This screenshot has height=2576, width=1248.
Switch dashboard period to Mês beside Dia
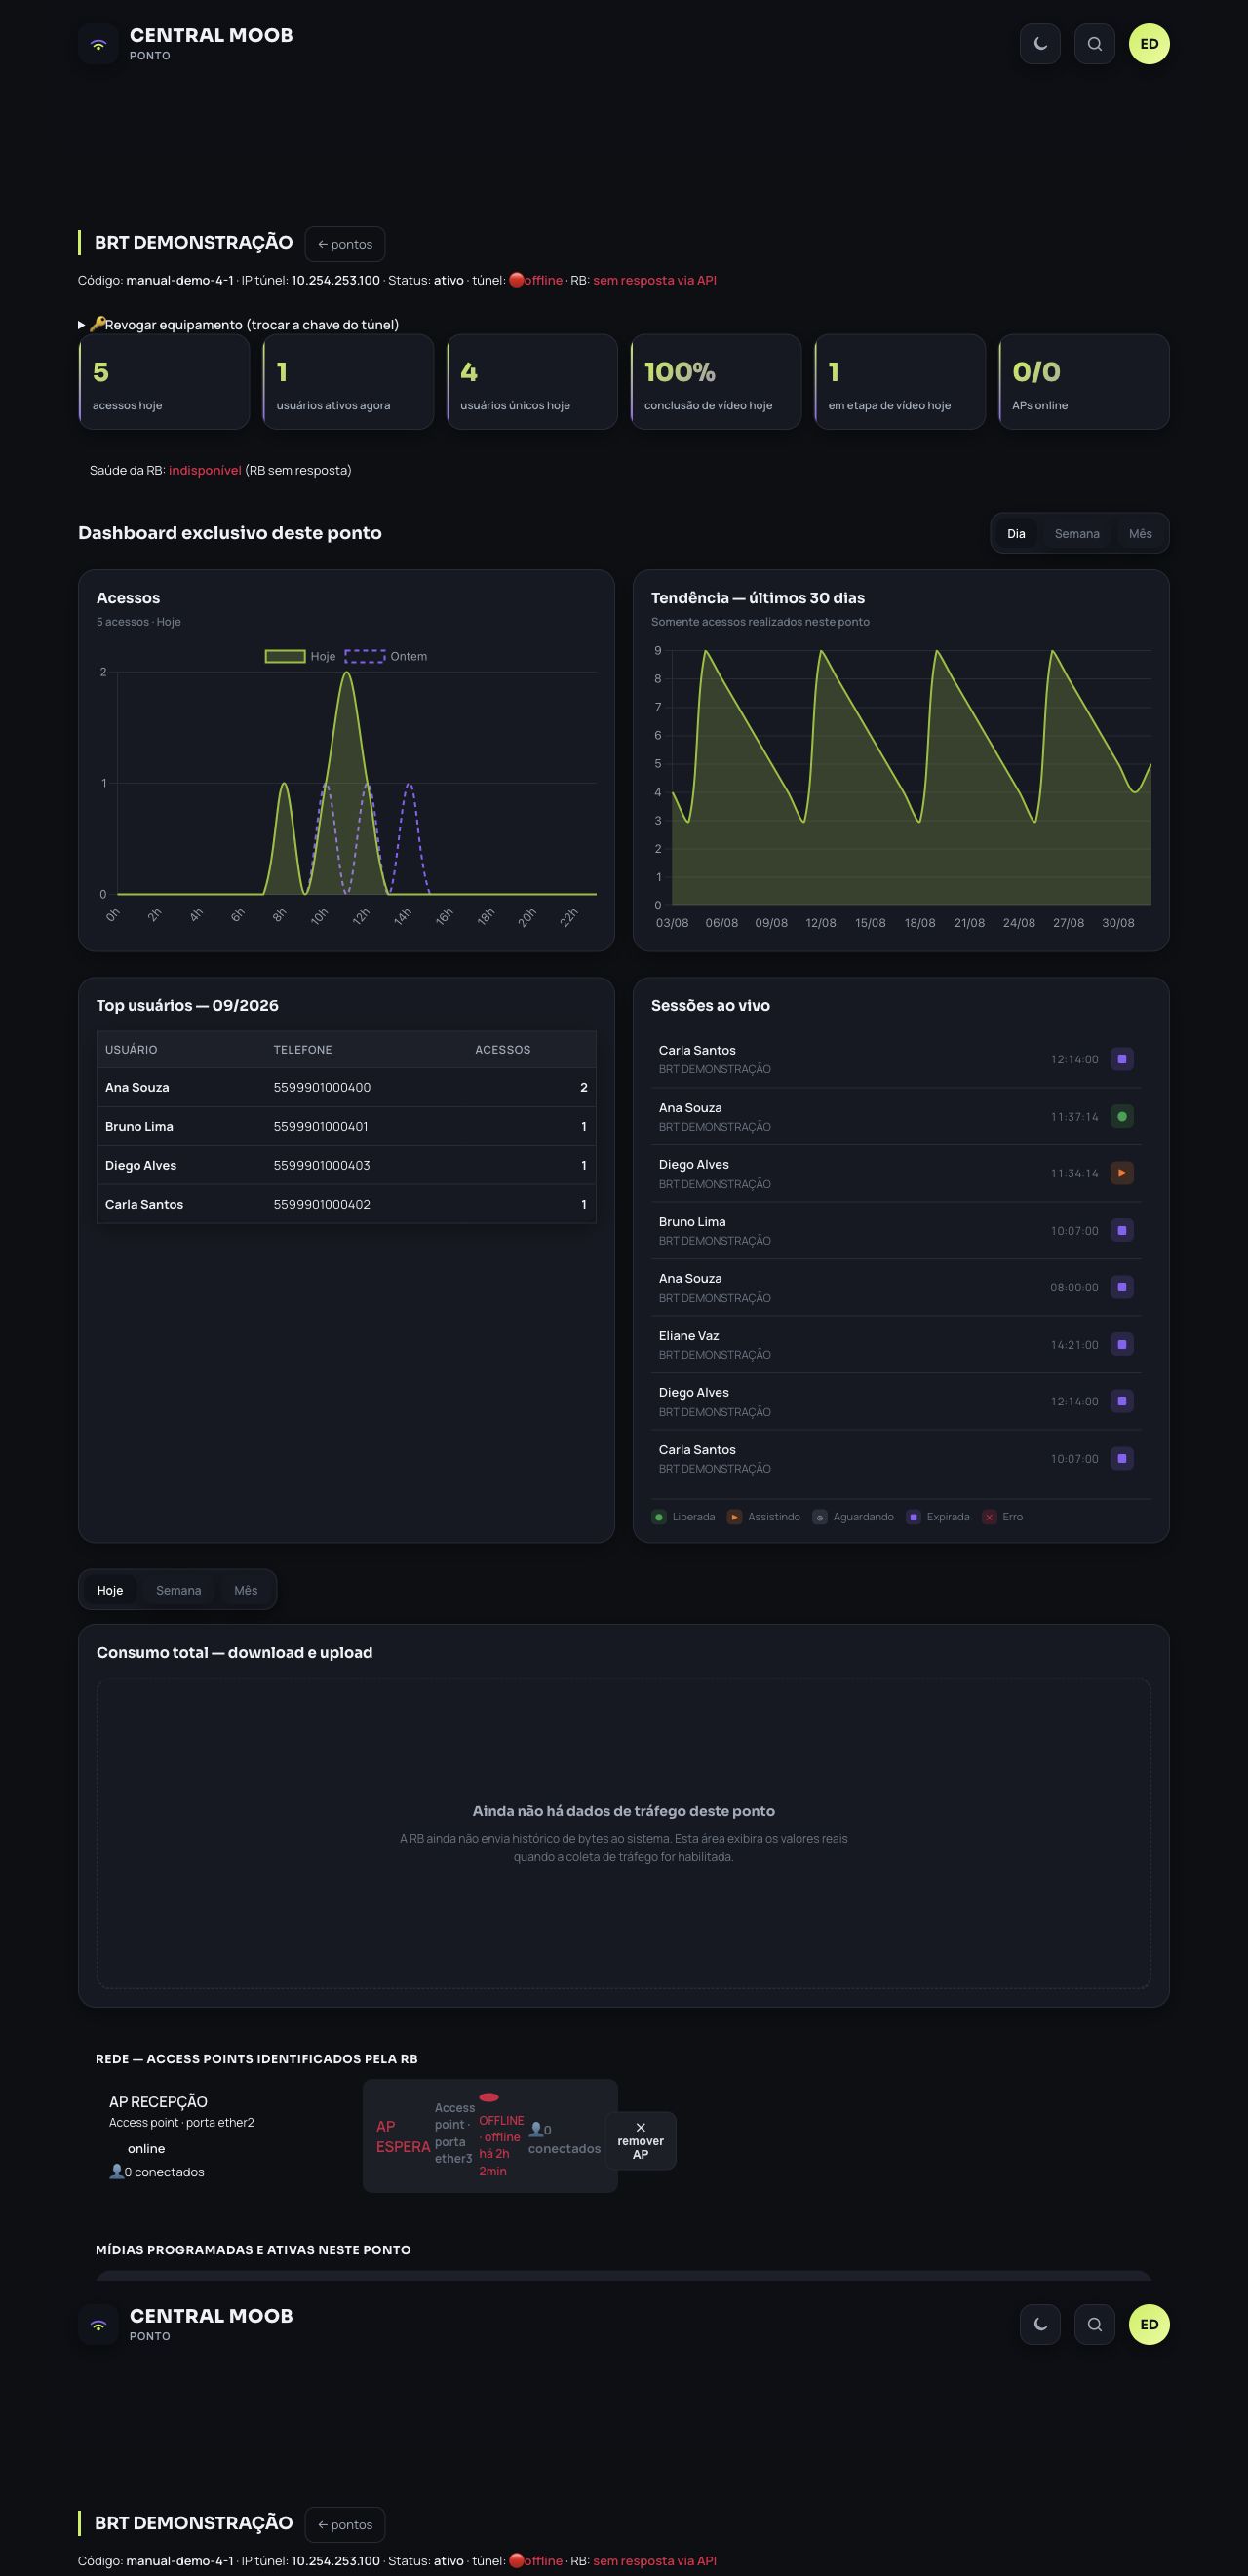click(1141, 534)
